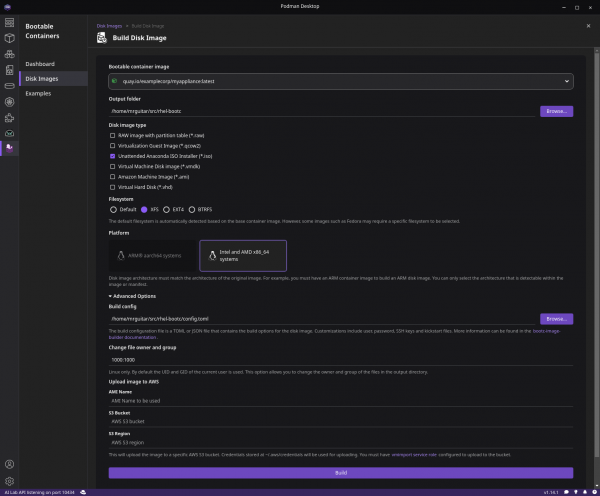Open the Kubernetes wheel icon
The width and height of the screenshot is (600, 496).
tap(10, 102)
